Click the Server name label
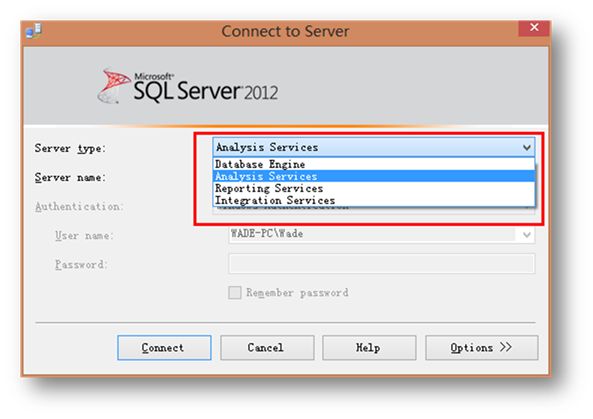The height and width of the screenshot is (419, 593). click(x=70, y=177)
